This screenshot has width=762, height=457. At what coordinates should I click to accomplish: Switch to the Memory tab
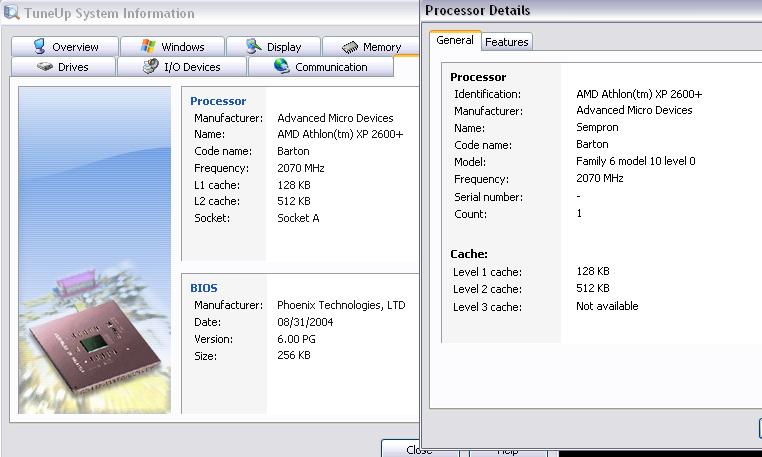click(x=371, y=47)
